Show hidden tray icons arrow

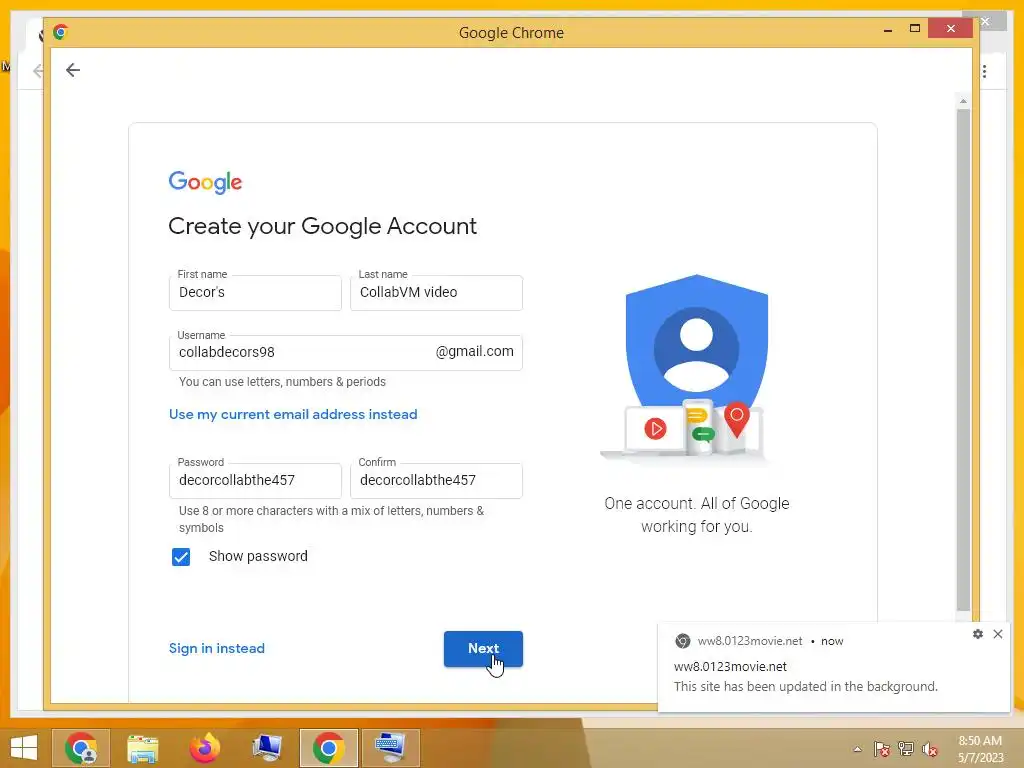(857, 749)
